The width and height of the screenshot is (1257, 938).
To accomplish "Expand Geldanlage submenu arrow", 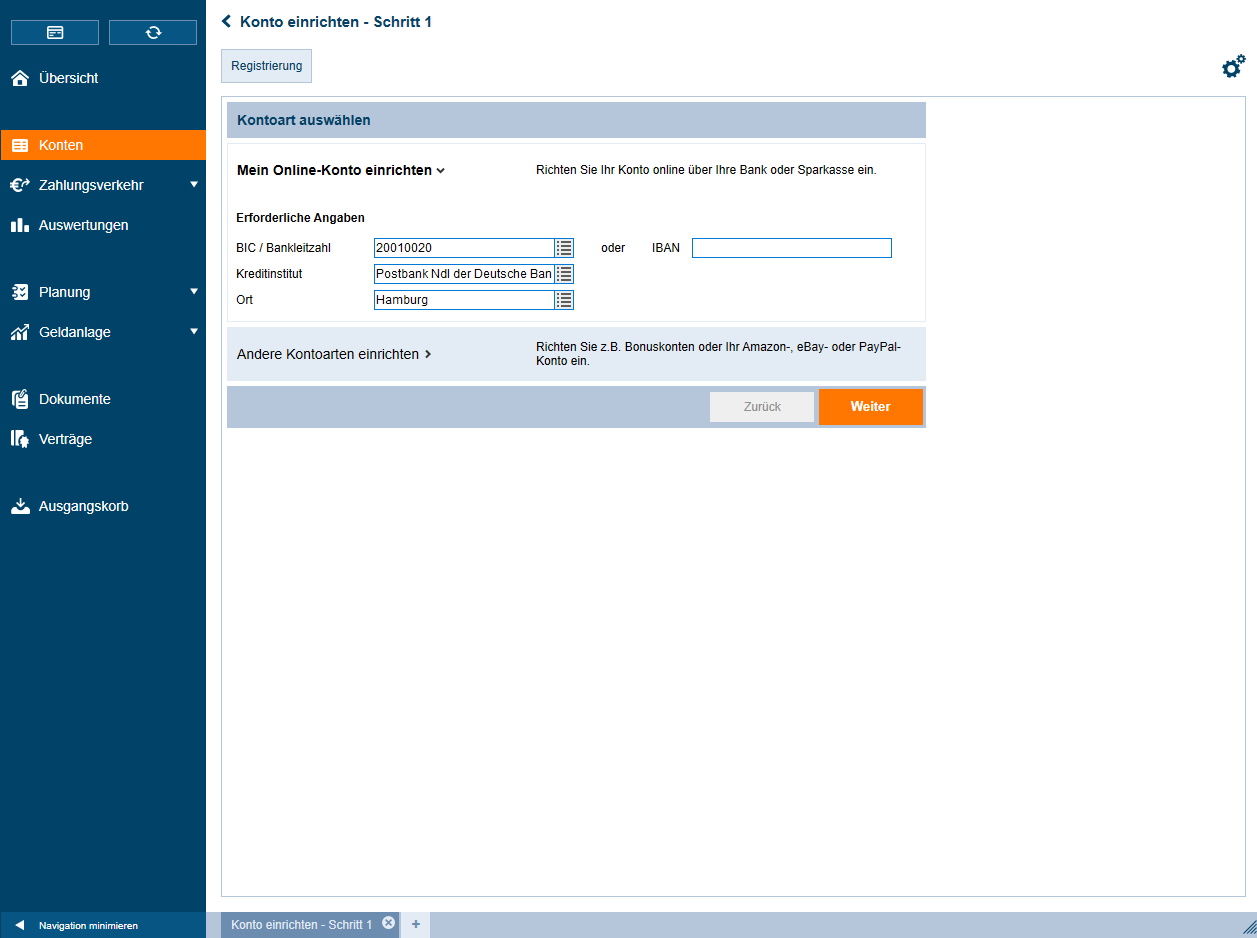I will (x=194, y=331).
